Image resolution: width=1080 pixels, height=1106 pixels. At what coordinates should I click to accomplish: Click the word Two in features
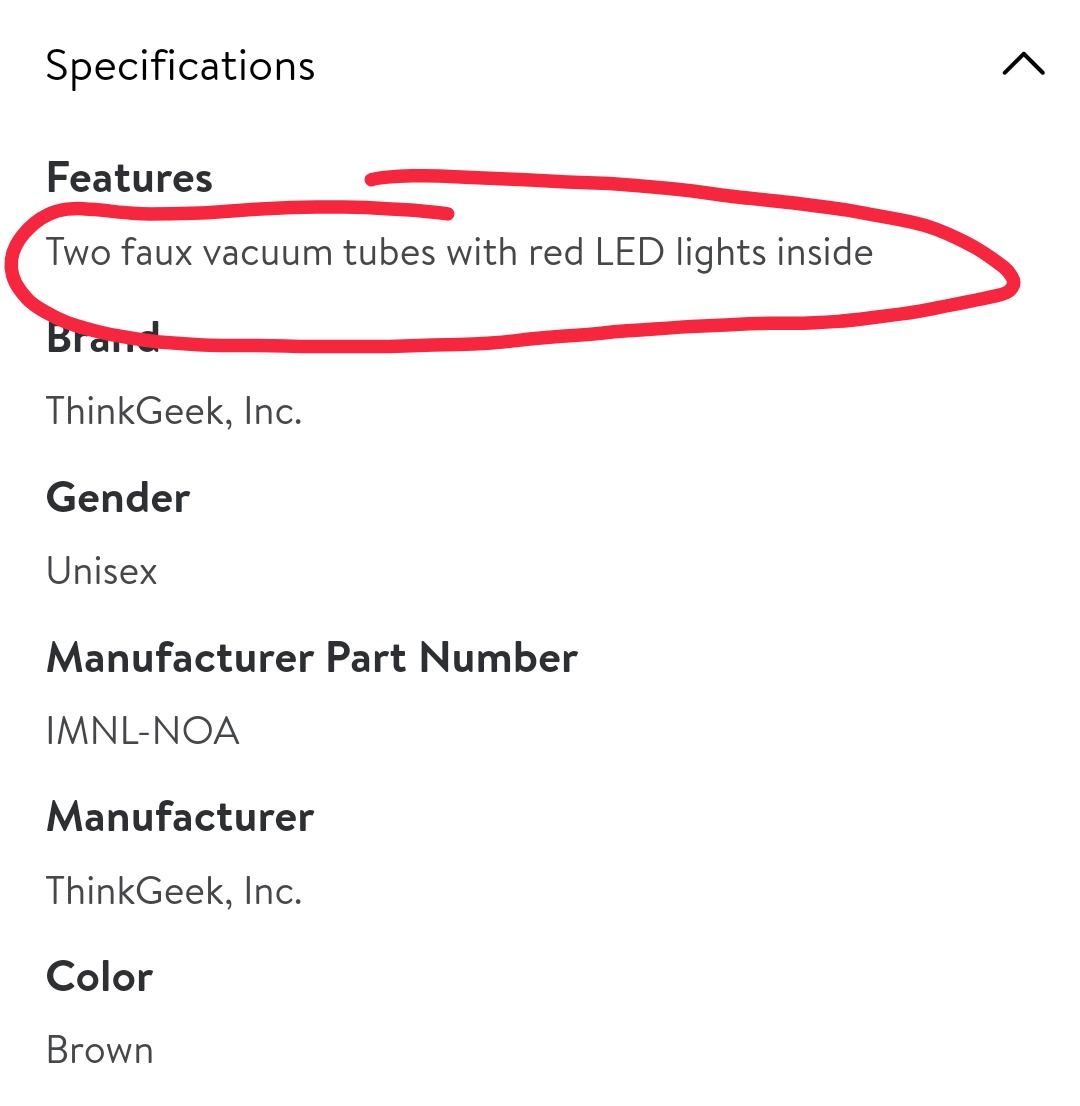point(78,253)
